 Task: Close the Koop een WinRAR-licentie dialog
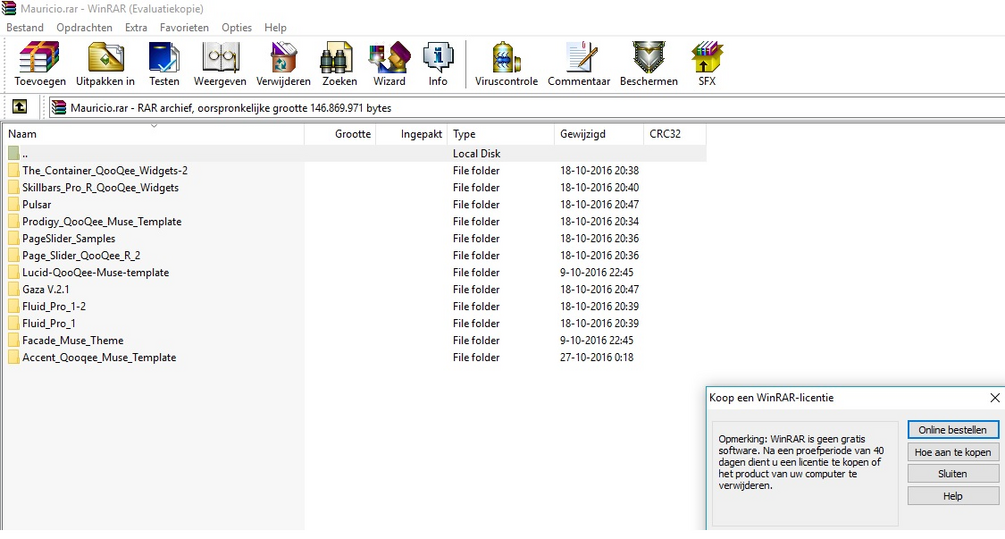pos(995,398)
